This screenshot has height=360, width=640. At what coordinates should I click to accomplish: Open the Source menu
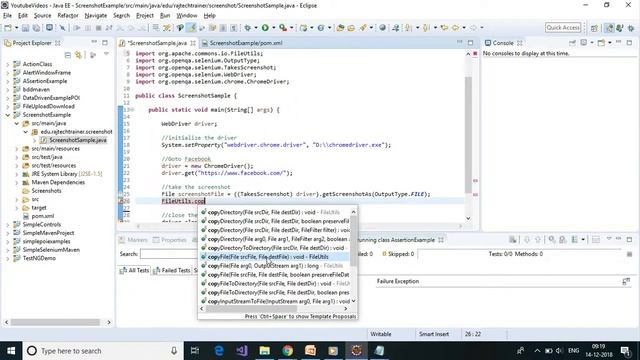click(x=42, y=16)
